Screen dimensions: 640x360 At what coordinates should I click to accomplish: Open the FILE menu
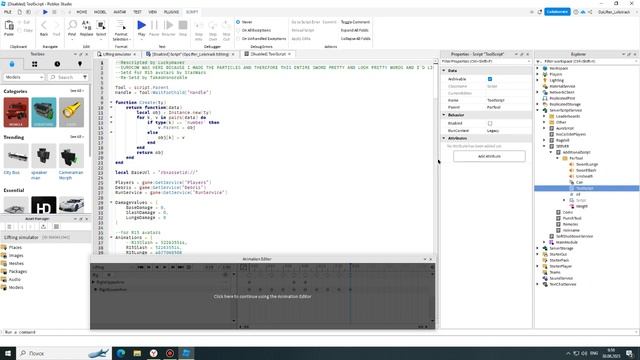(8, 12)
